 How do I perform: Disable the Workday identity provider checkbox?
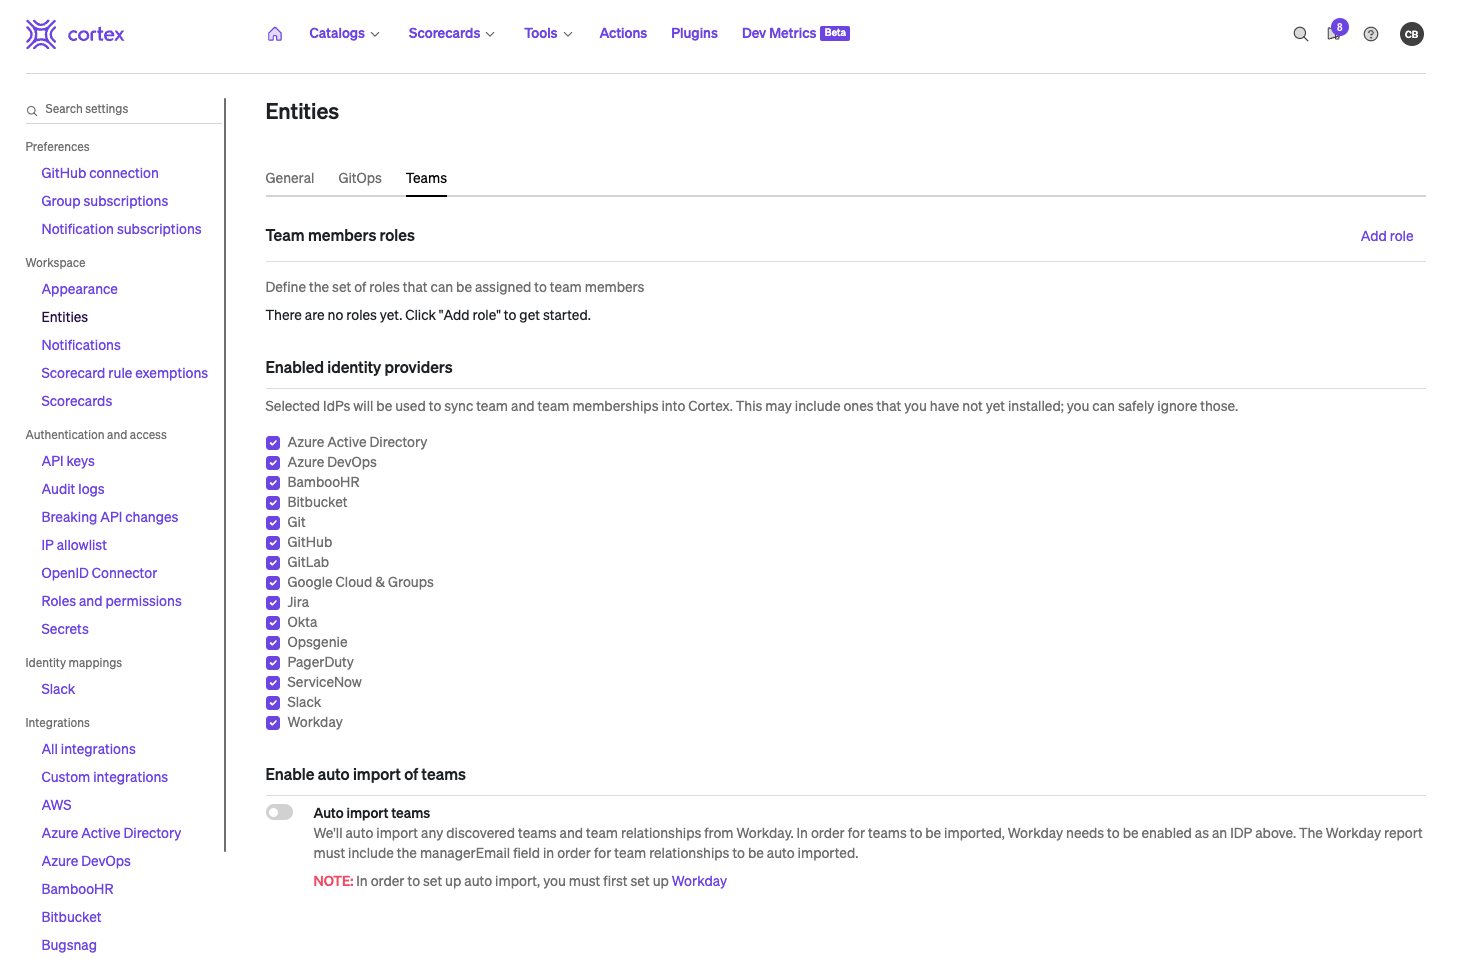(273, 723)
